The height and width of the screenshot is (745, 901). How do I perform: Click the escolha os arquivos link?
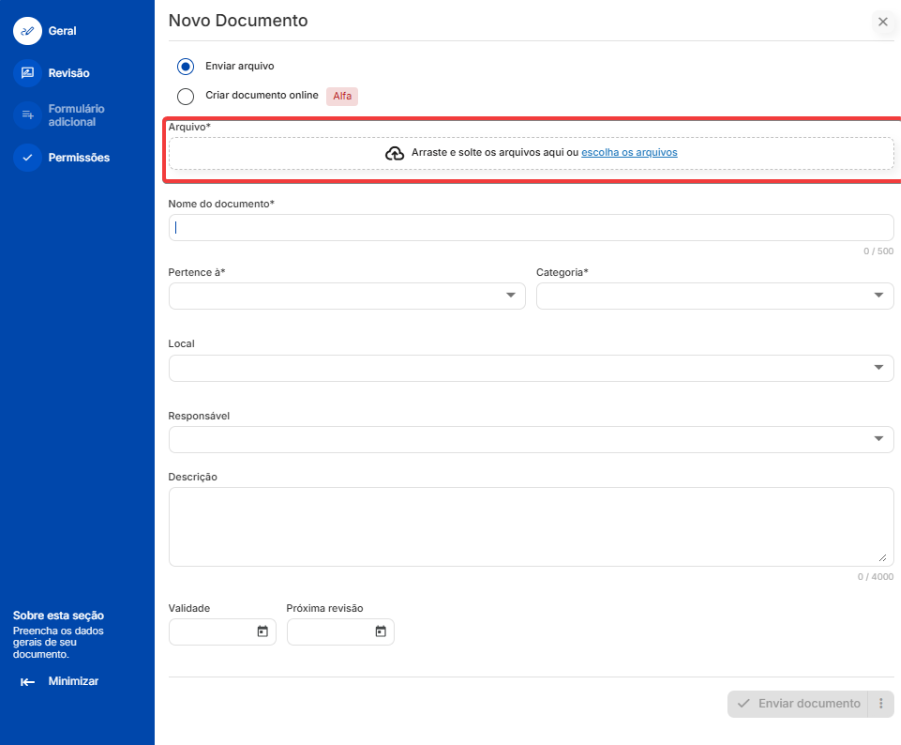coord(629,153)
